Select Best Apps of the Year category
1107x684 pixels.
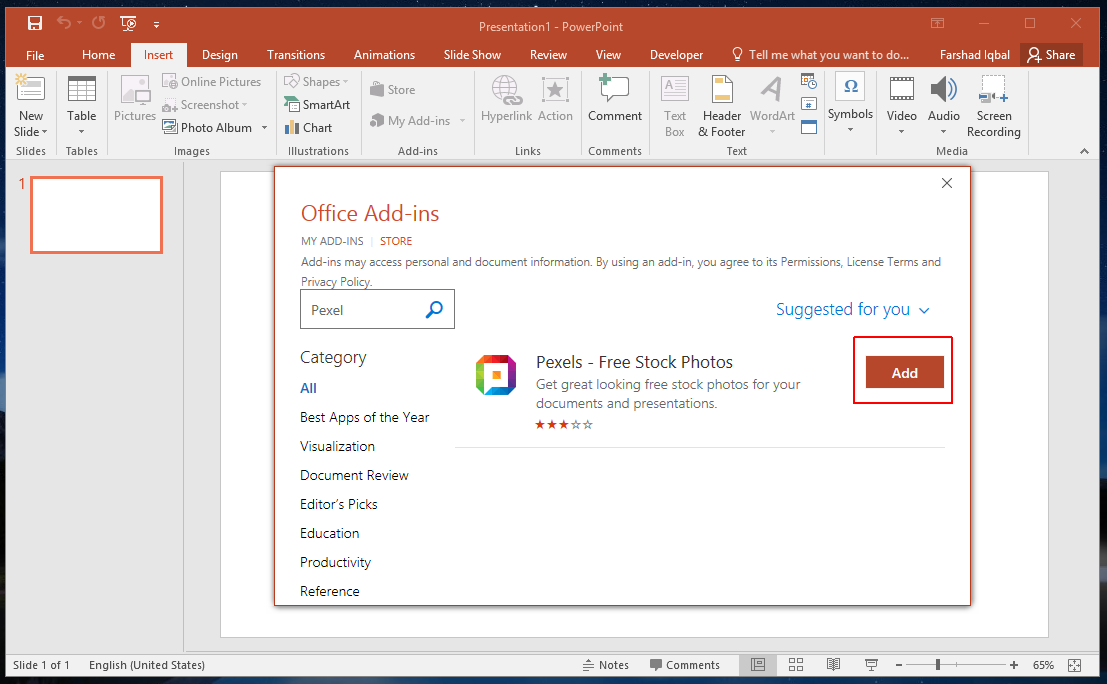[365, 417]
